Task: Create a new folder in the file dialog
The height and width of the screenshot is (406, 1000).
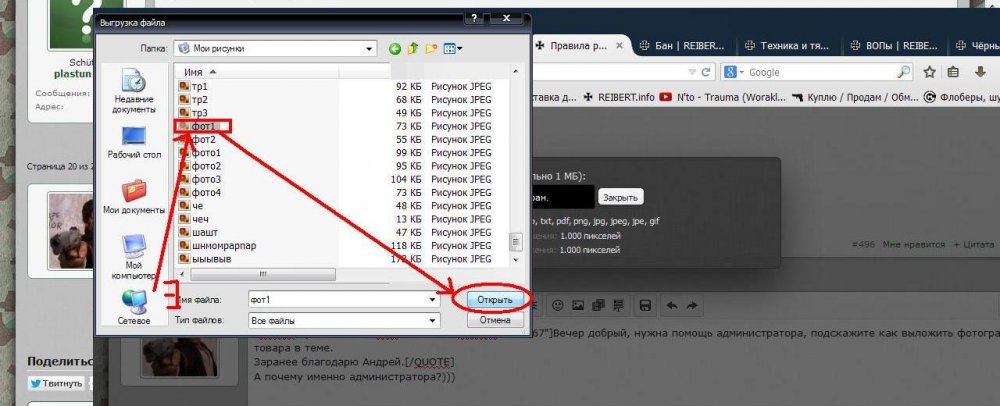Action: tap(432, 48)
